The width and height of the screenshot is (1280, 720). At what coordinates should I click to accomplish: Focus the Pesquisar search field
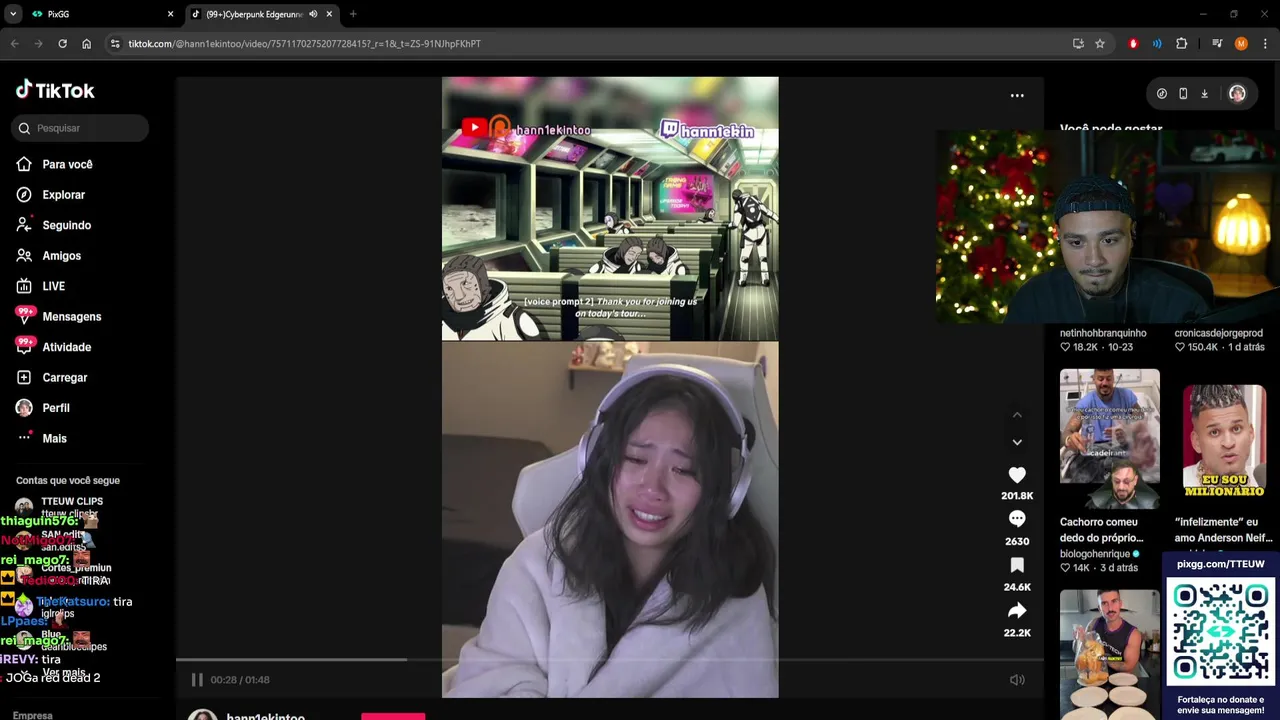tap(81, 128)
